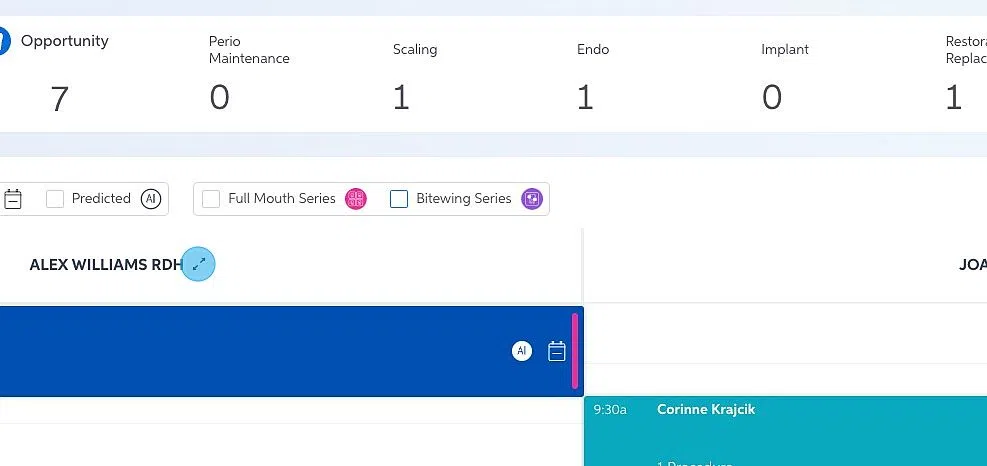
Task: Tick the Bitewing Series checkbox
Action: pos(399,199)
